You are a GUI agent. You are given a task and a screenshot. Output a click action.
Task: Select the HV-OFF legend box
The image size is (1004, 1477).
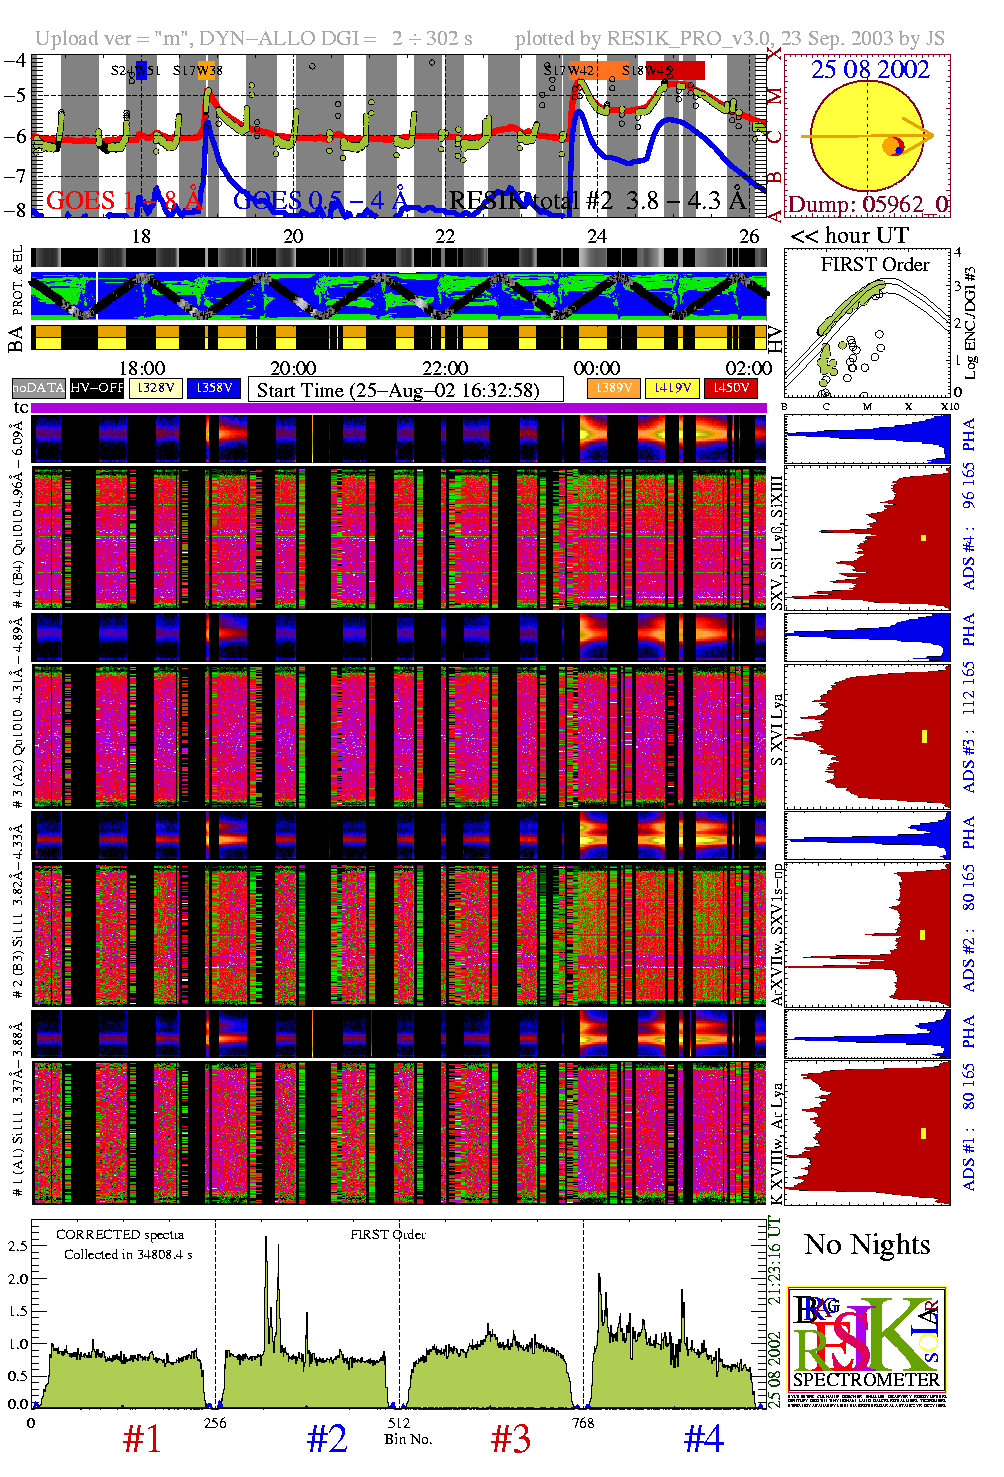tap(97, 388)
